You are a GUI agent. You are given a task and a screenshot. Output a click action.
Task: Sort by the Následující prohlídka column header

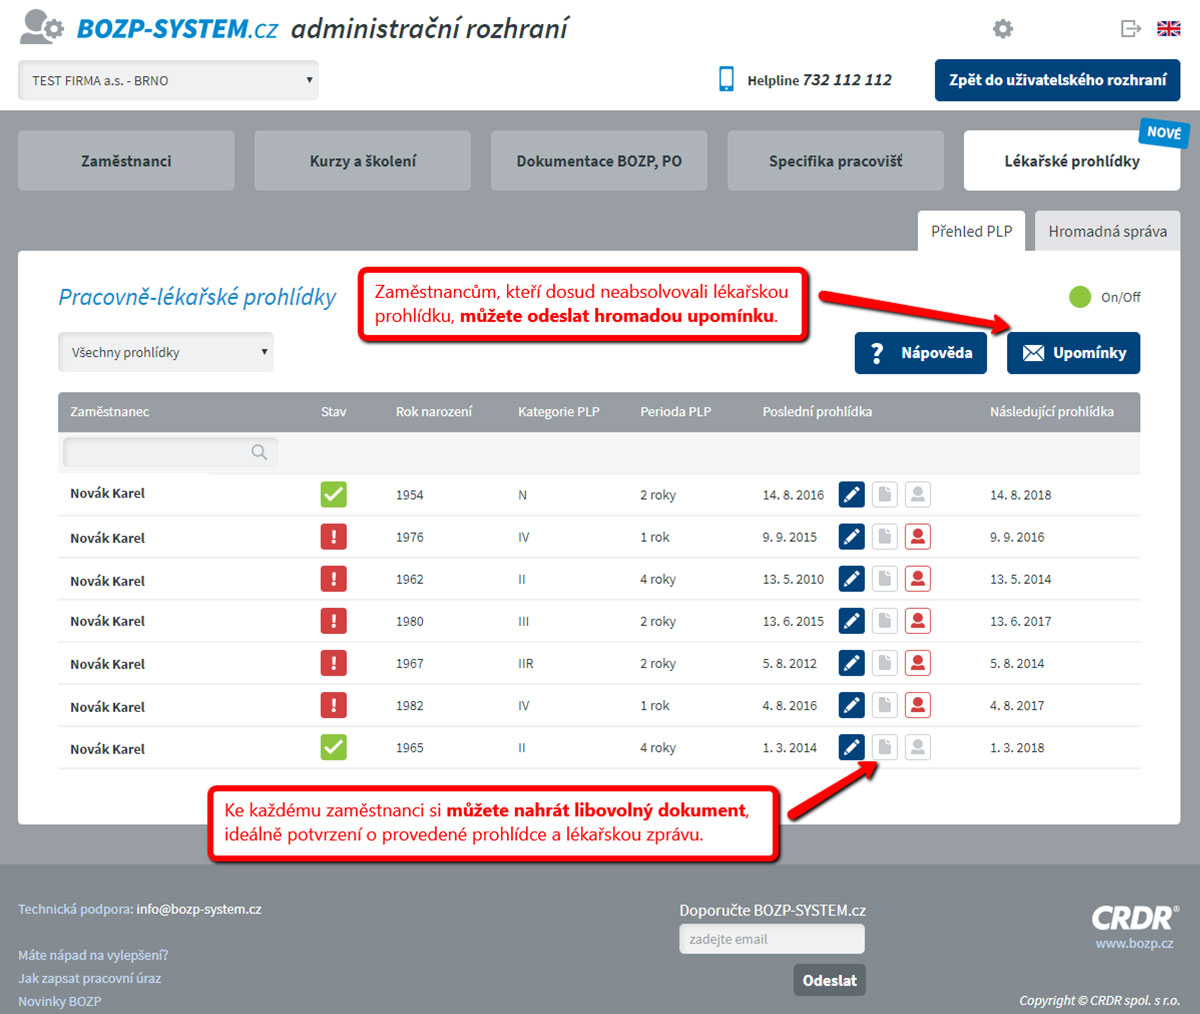(1052, 412)
